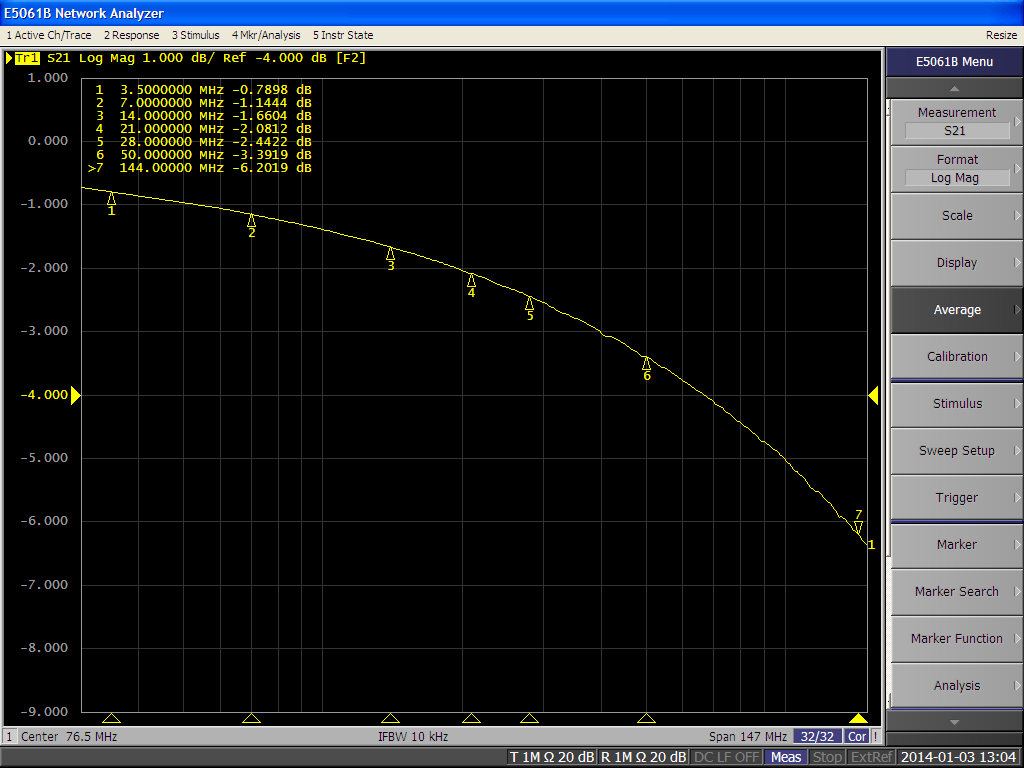Open the Measurement S21 softkey
1024x768 pixels.
pyautogui.click(x=957, y=122)
